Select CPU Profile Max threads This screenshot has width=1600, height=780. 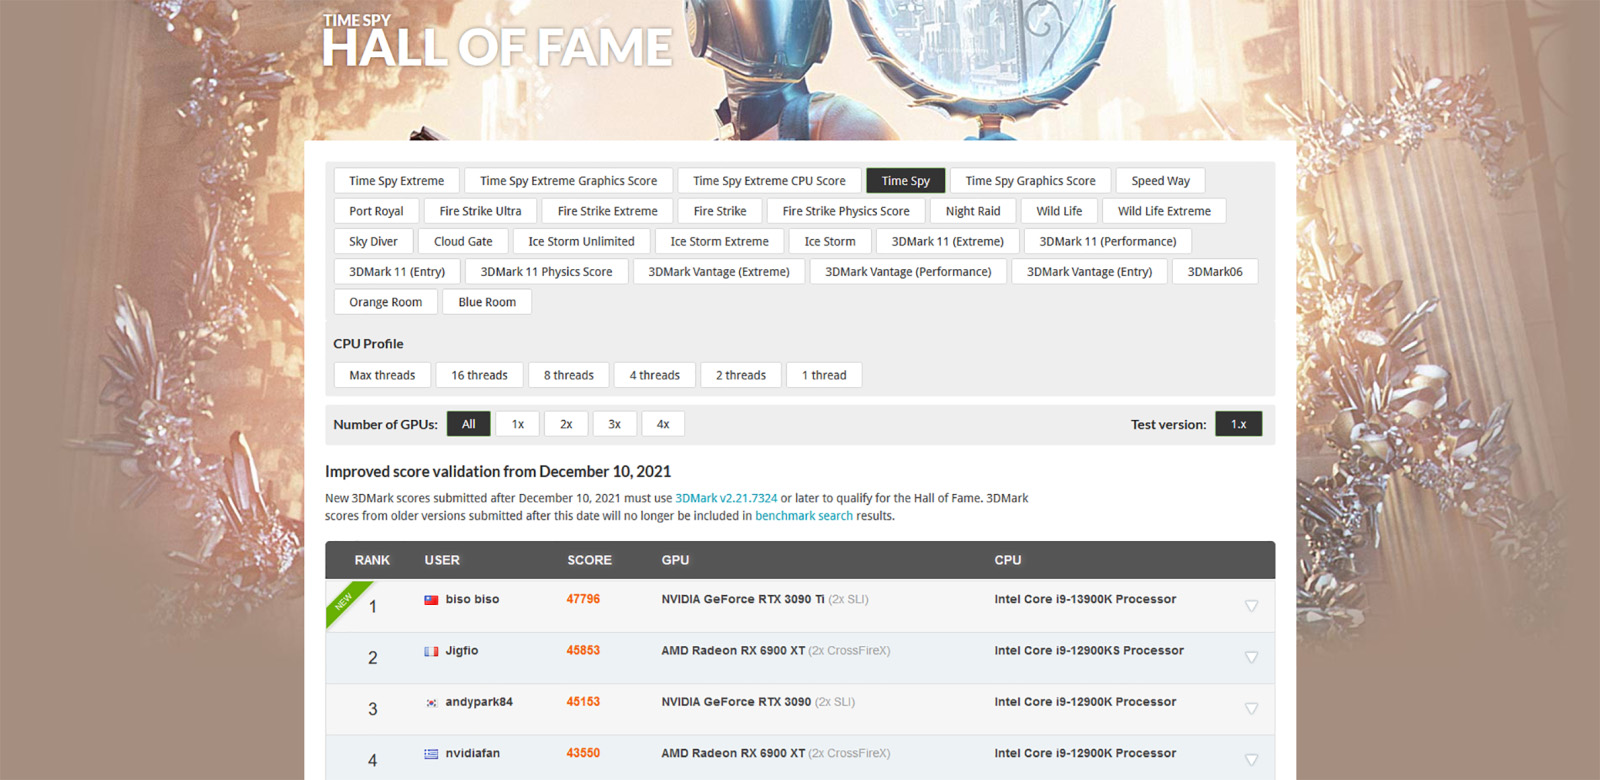(x=382, y=375)
